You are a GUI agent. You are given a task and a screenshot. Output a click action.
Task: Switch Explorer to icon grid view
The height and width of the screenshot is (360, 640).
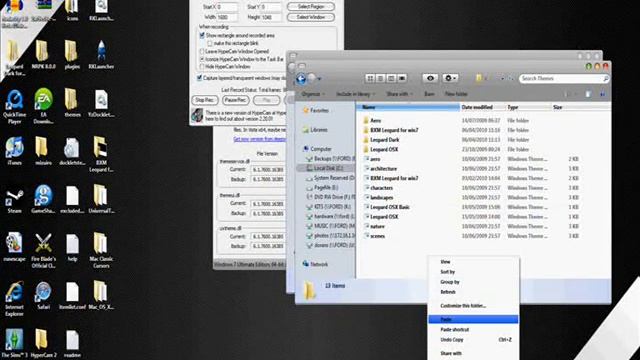tap(370, 78)
